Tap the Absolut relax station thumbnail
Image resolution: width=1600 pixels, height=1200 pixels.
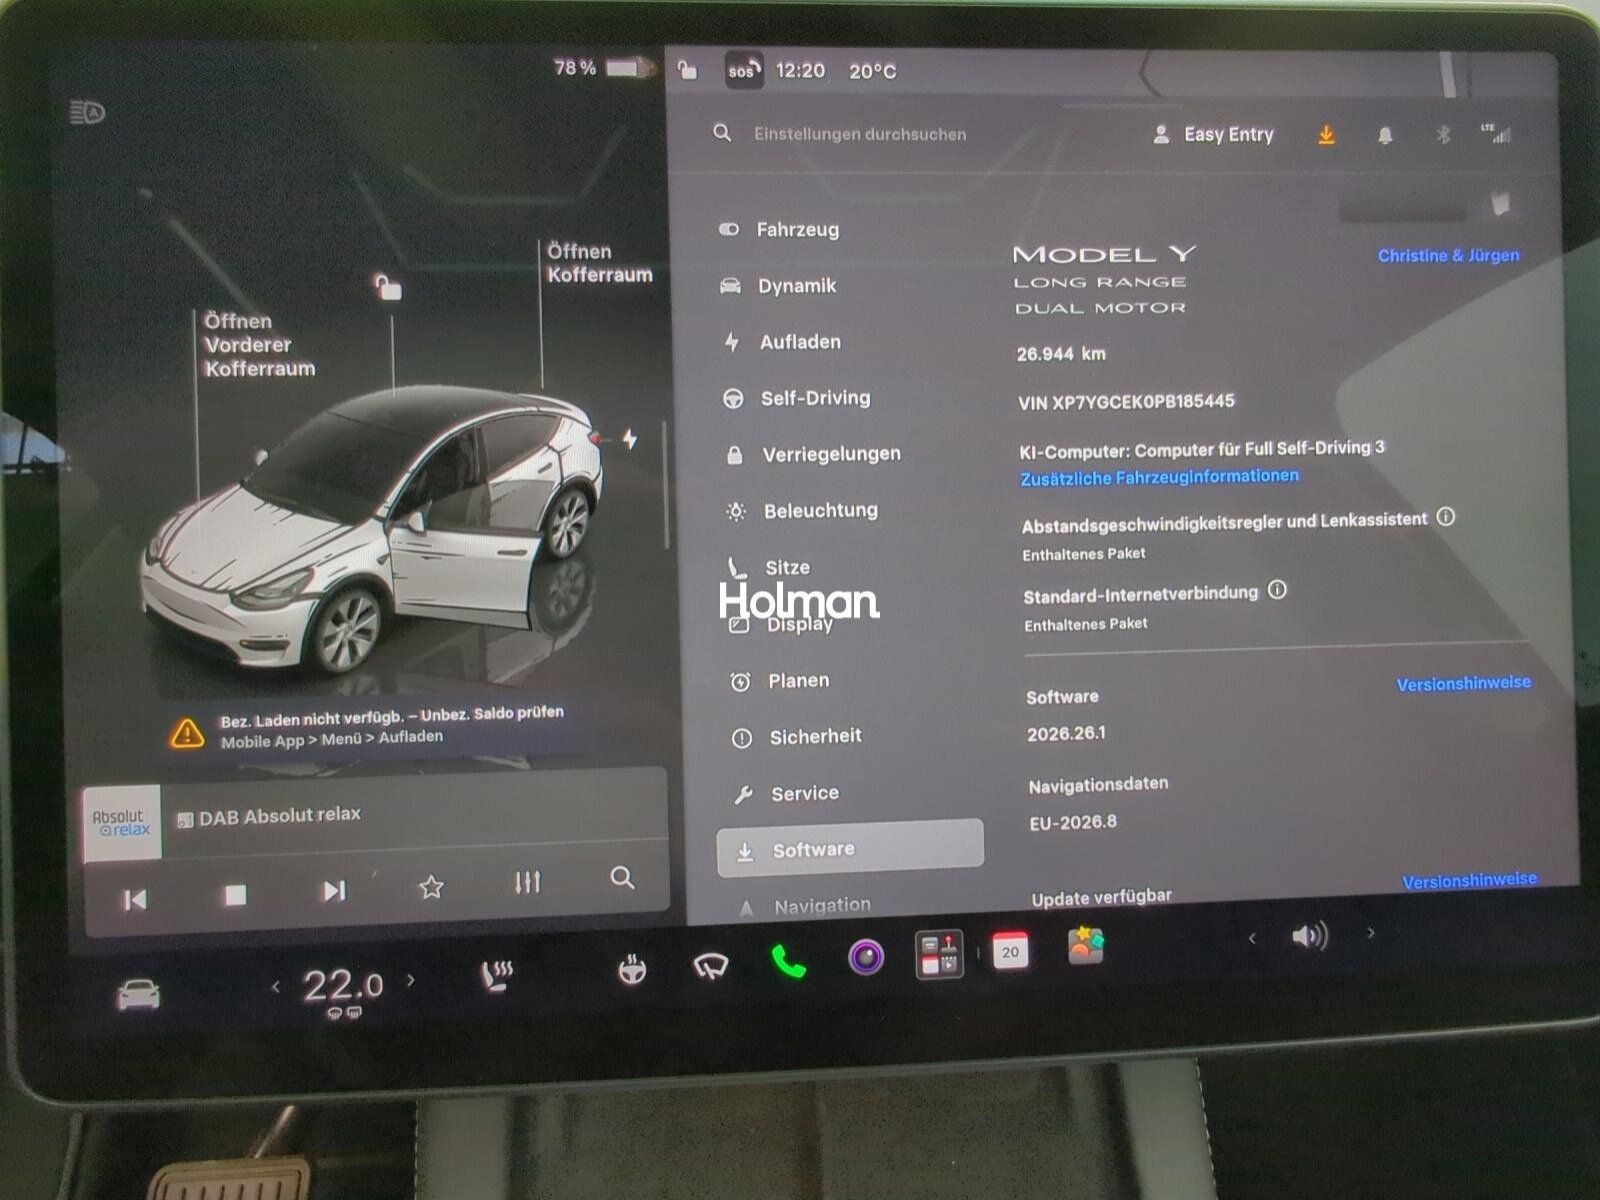pos(122,823)
